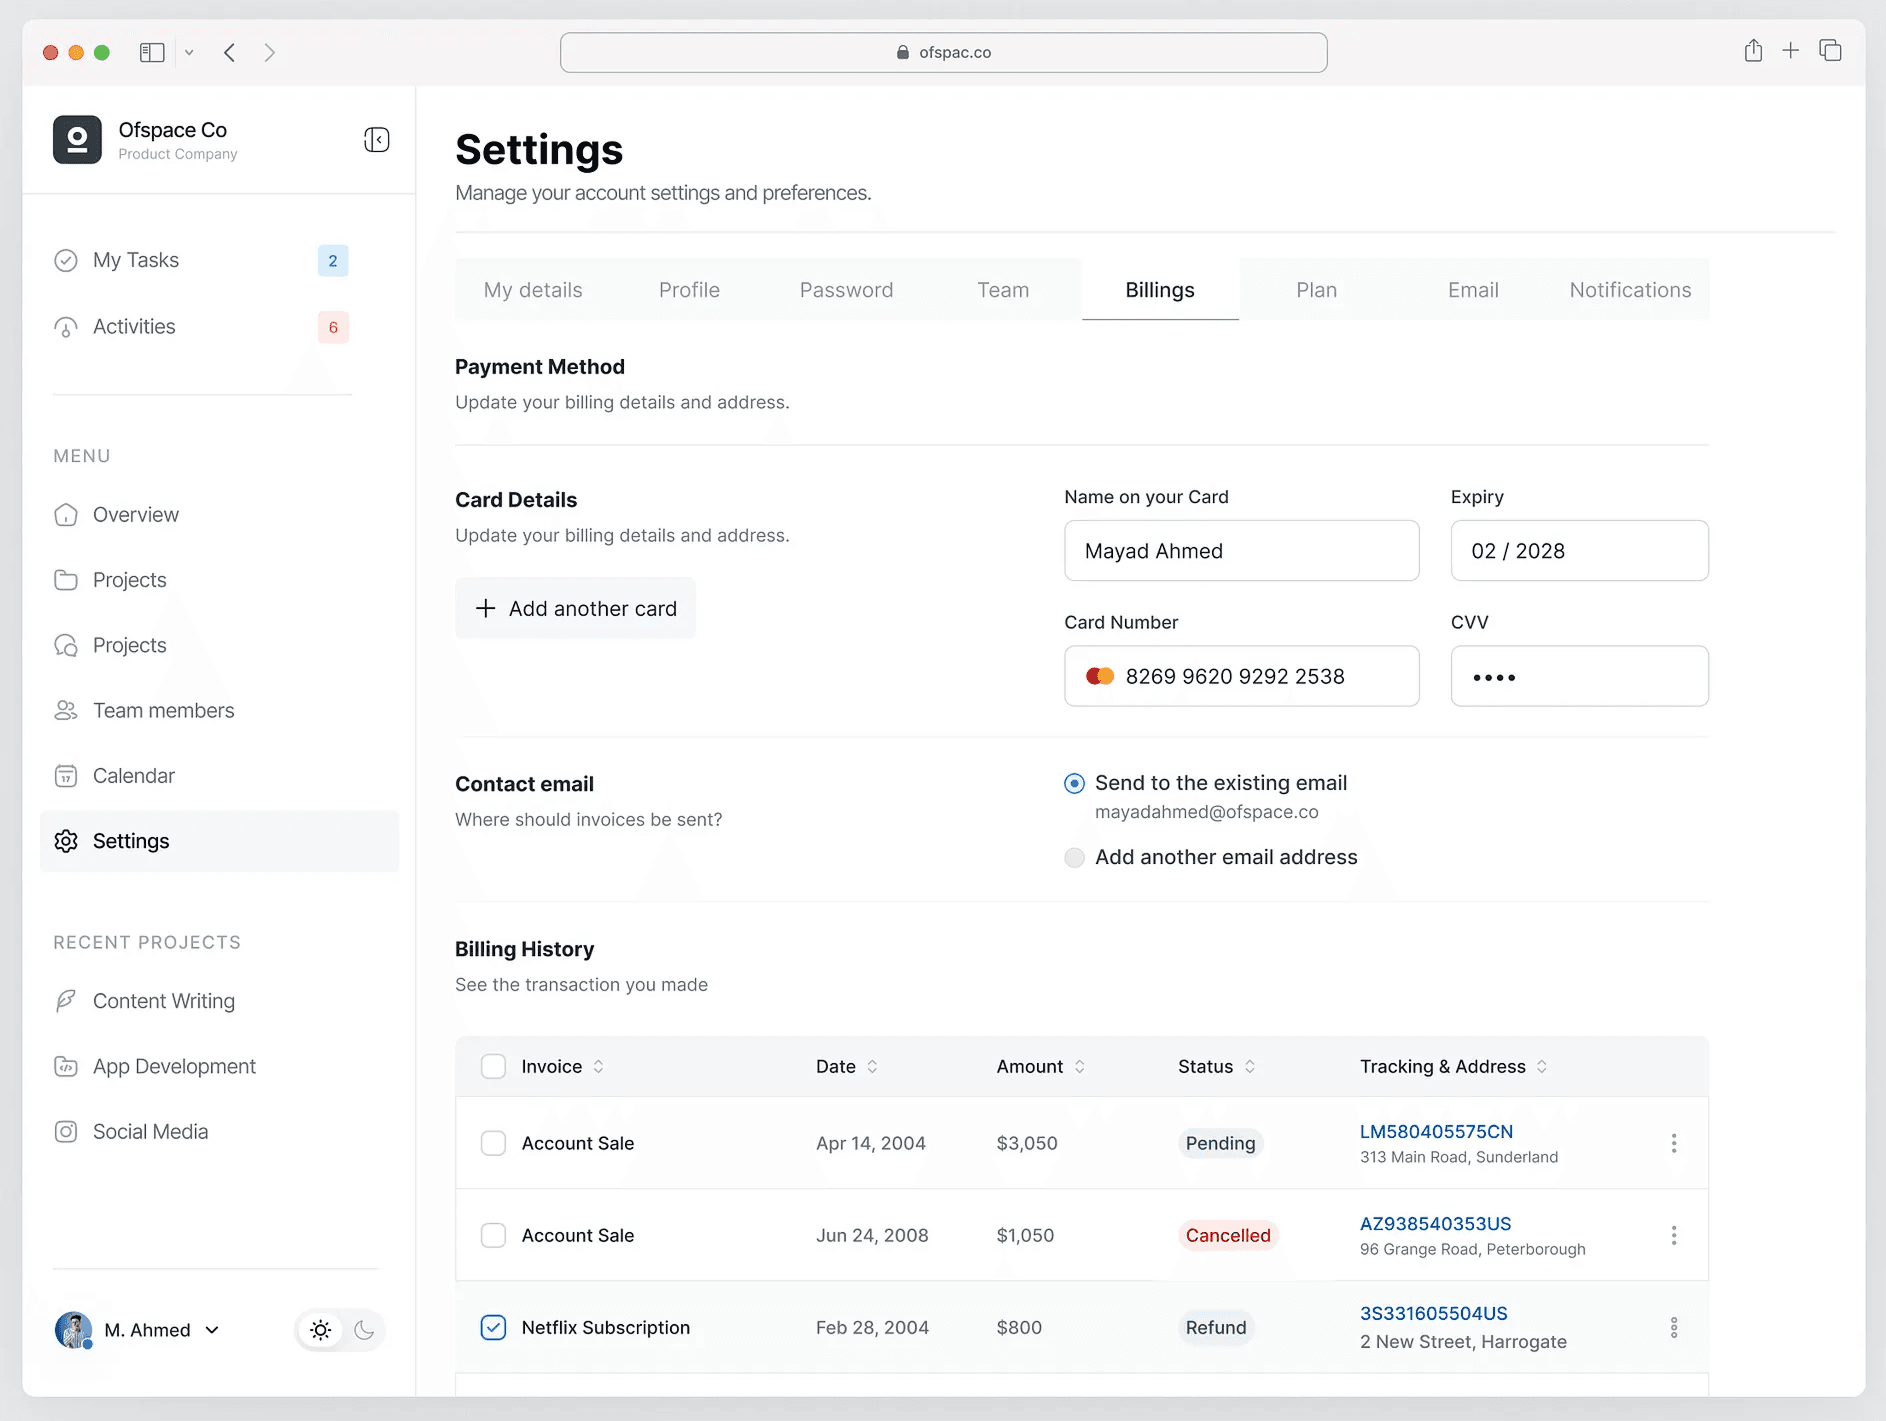Click the Social Media instagram icon
1886x1421 pixels.
(x=66, y=1132)
